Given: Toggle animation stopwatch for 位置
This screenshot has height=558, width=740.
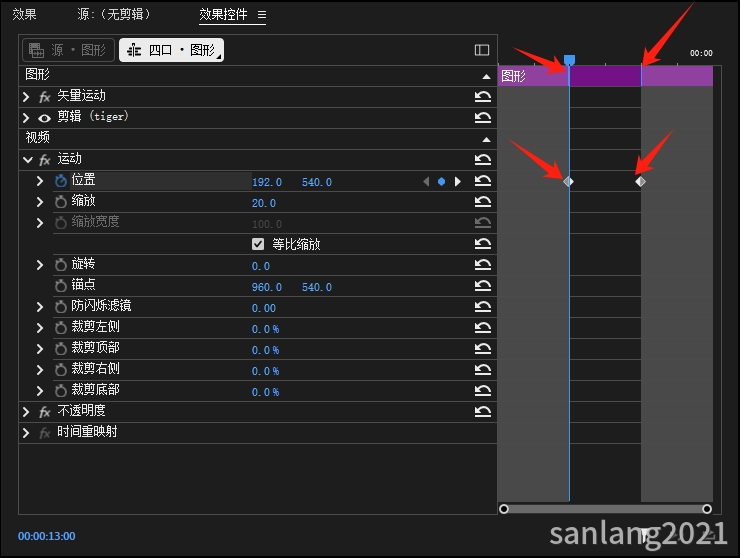Looking at the screenshot, I should pos(60,181).
